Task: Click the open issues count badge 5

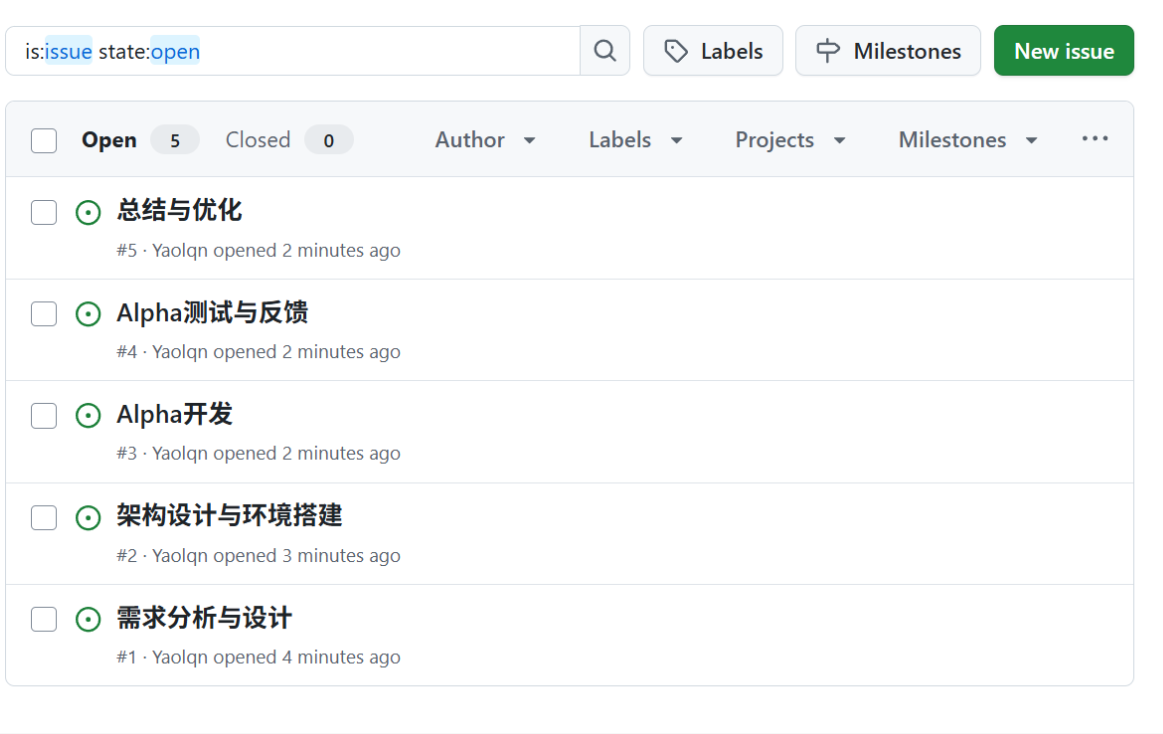Action: tap(175, 140)
